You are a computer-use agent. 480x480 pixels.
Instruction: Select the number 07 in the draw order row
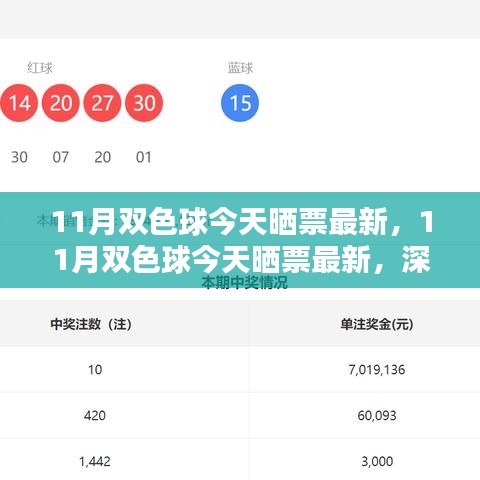click(x=61, y=157)
